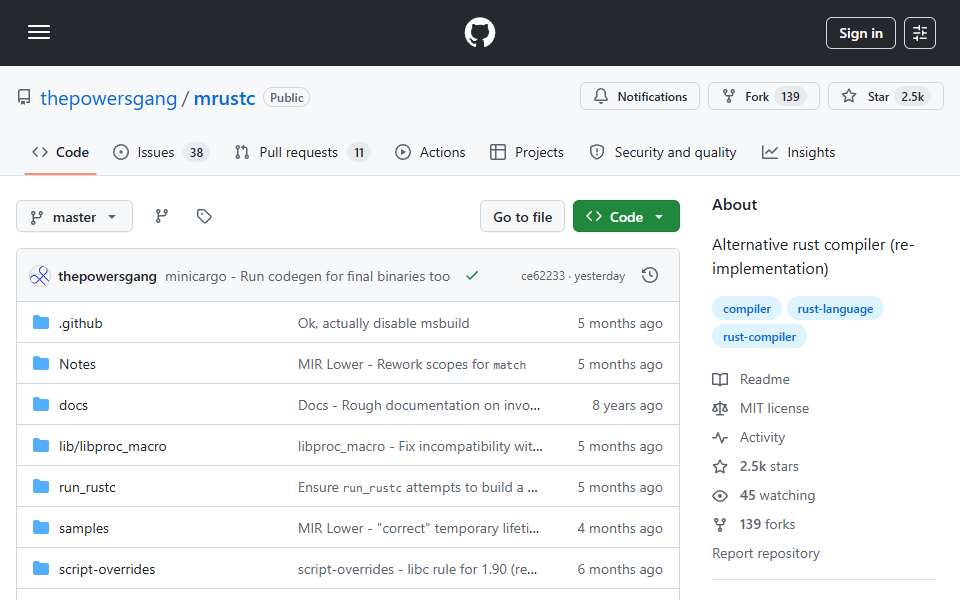This screenshot has width=960, height=600.
Task: Open the Notes folder
Action: (x=77, y=364)
